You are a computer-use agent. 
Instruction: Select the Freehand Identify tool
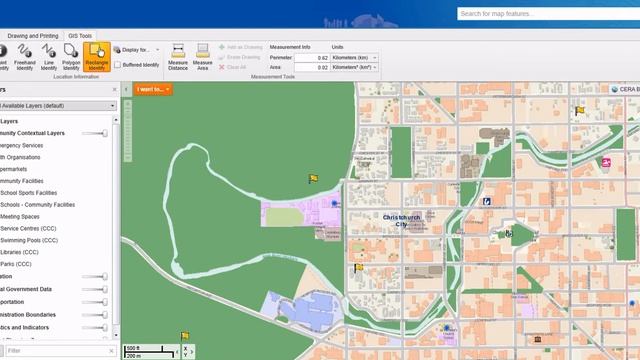point(24,57)
